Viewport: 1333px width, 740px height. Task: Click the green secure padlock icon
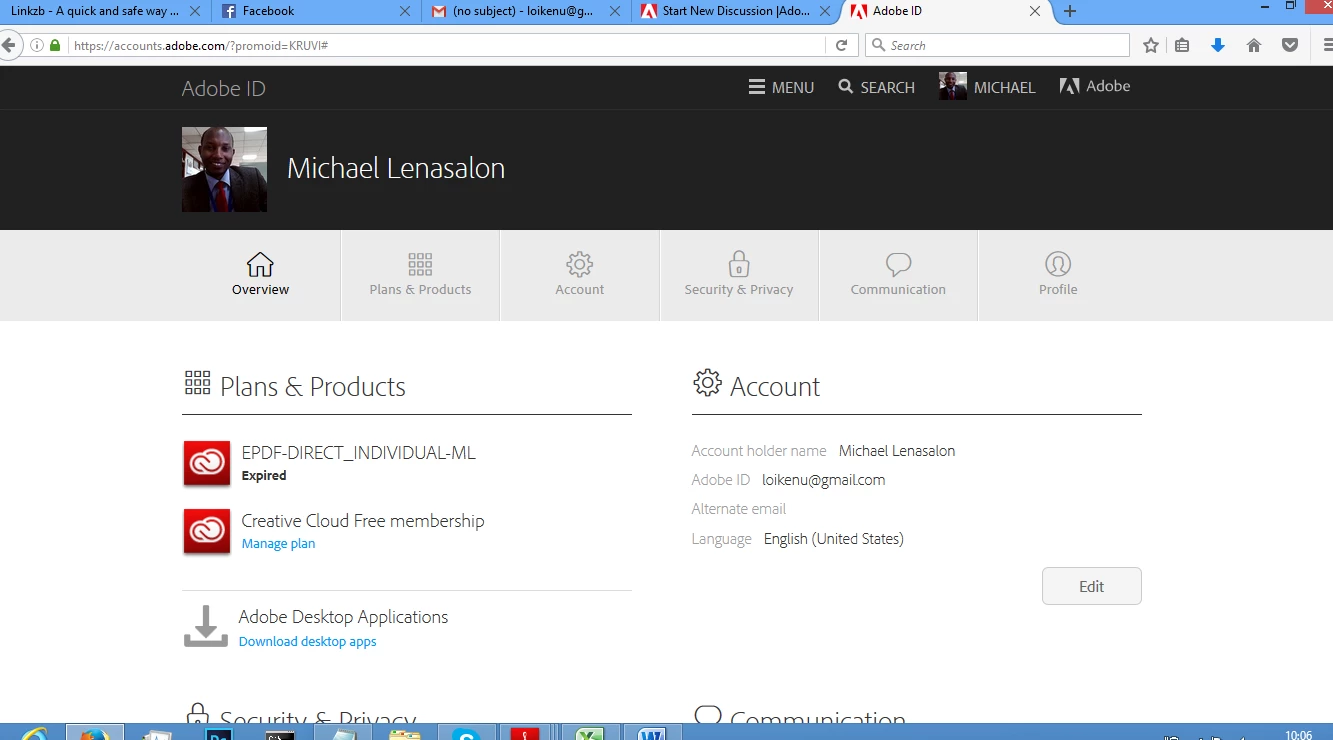pyautogui.click(x=55, y=45)
